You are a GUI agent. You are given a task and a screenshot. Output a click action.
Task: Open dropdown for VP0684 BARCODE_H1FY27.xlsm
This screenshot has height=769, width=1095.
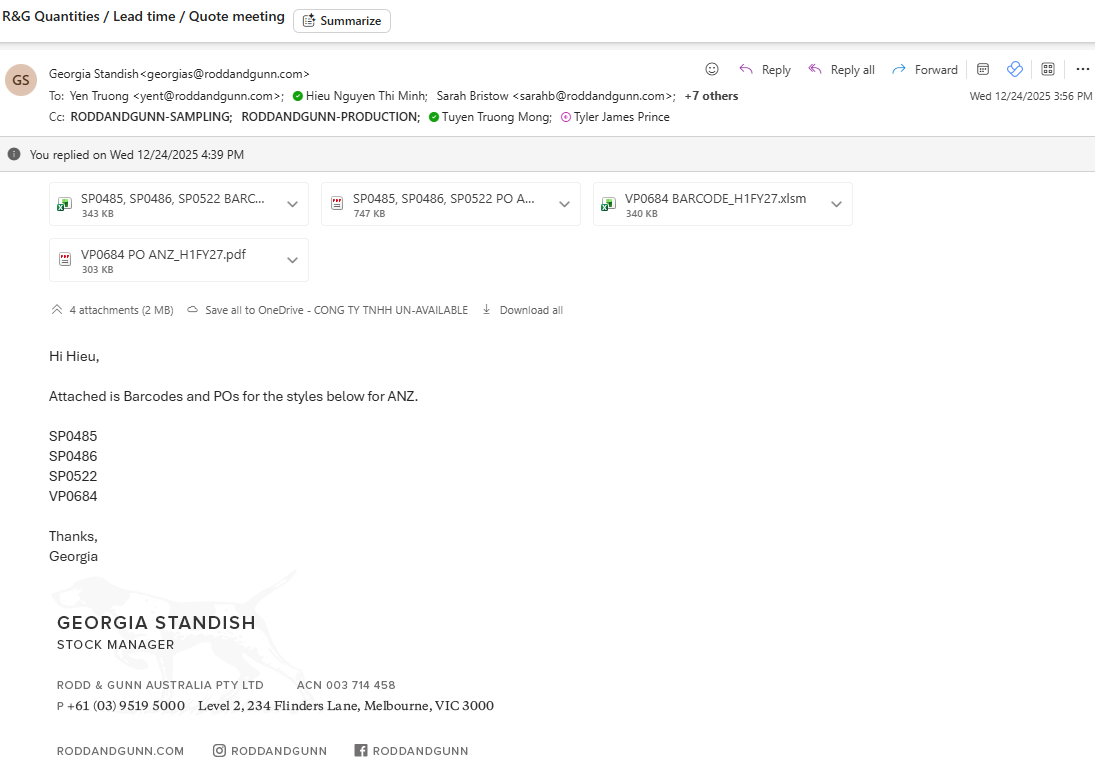pyautogui.click(x=836, y=204)
